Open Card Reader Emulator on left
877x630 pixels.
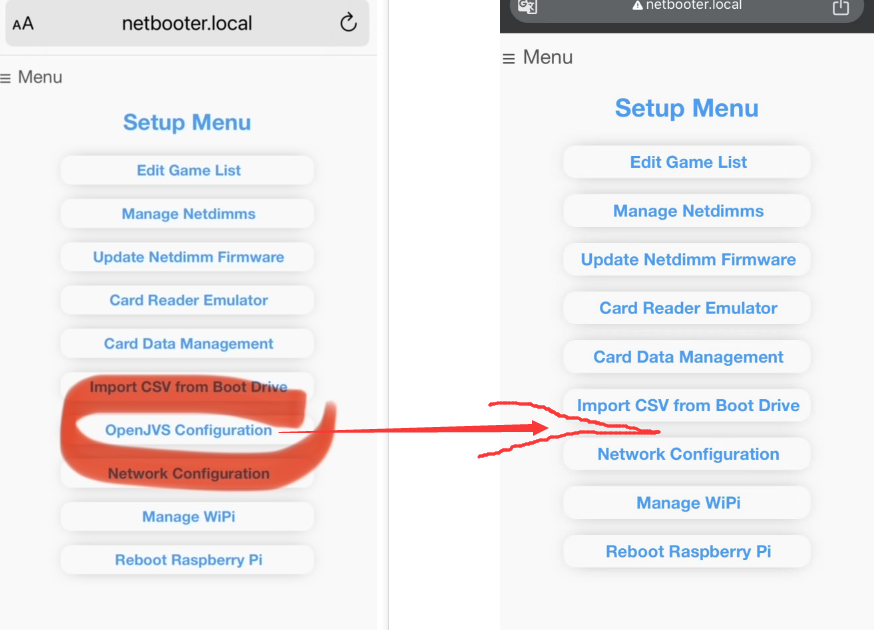pos(187,300)
